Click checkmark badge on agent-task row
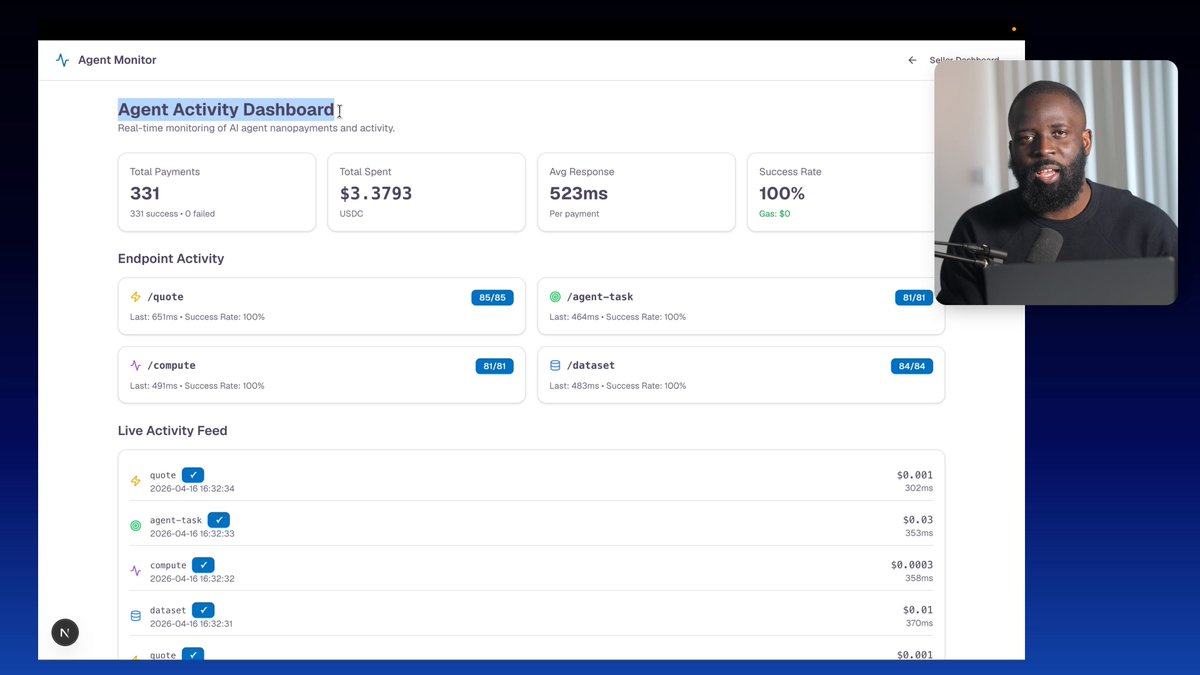 (x=219, y=520)
